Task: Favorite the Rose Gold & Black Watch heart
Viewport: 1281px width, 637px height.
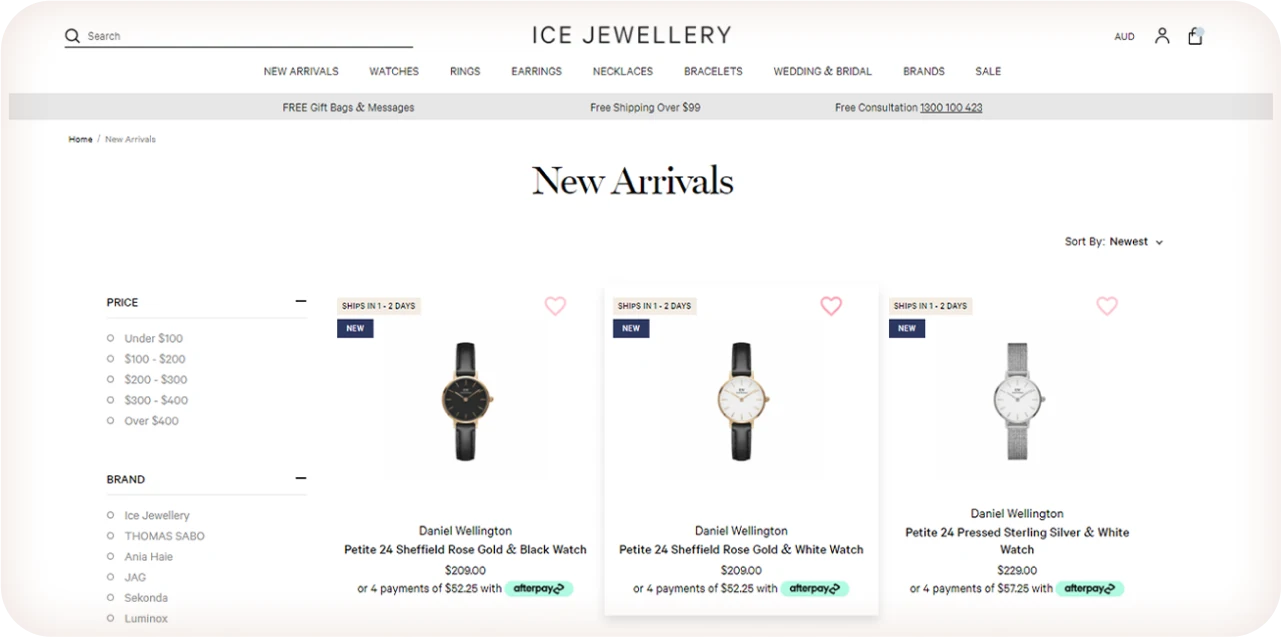Action: click(555, 306)
